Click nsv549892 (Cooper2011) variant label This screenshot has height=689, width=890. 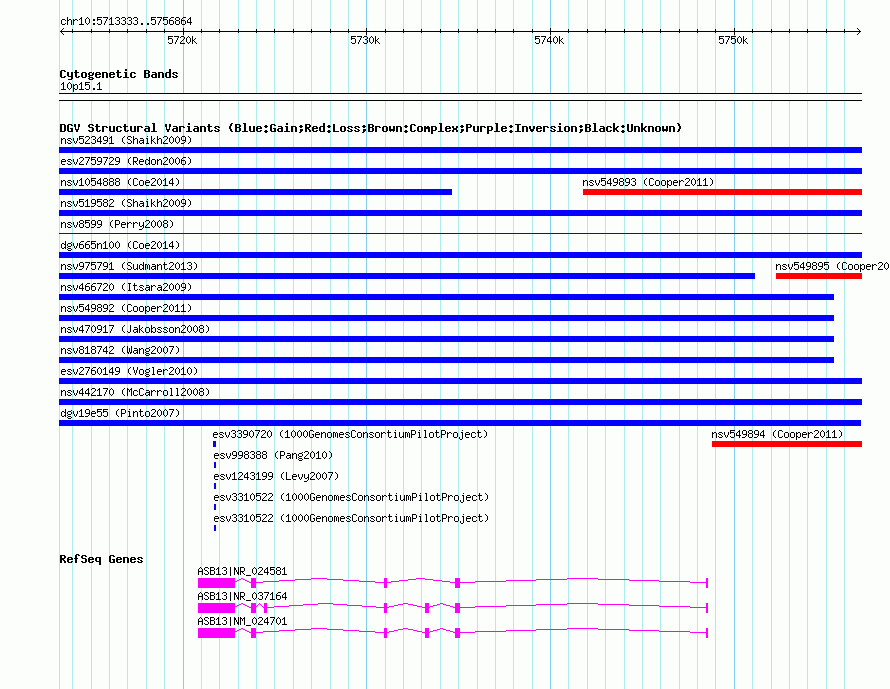coord(126,308)
